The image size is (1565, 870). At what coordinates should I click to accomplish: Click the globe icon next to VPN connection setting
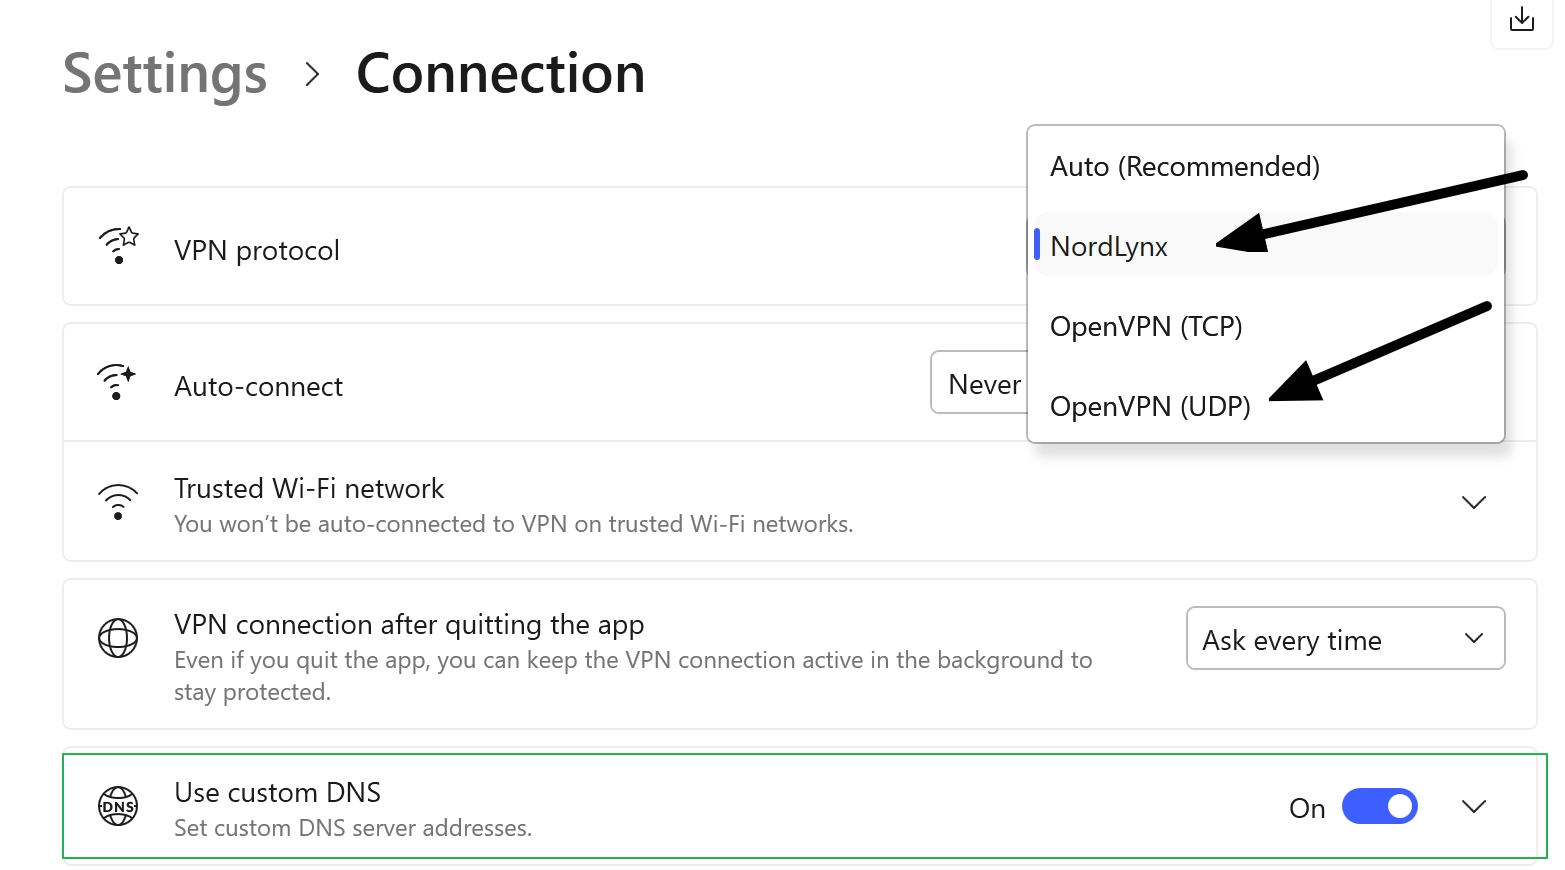coord(118,638)
